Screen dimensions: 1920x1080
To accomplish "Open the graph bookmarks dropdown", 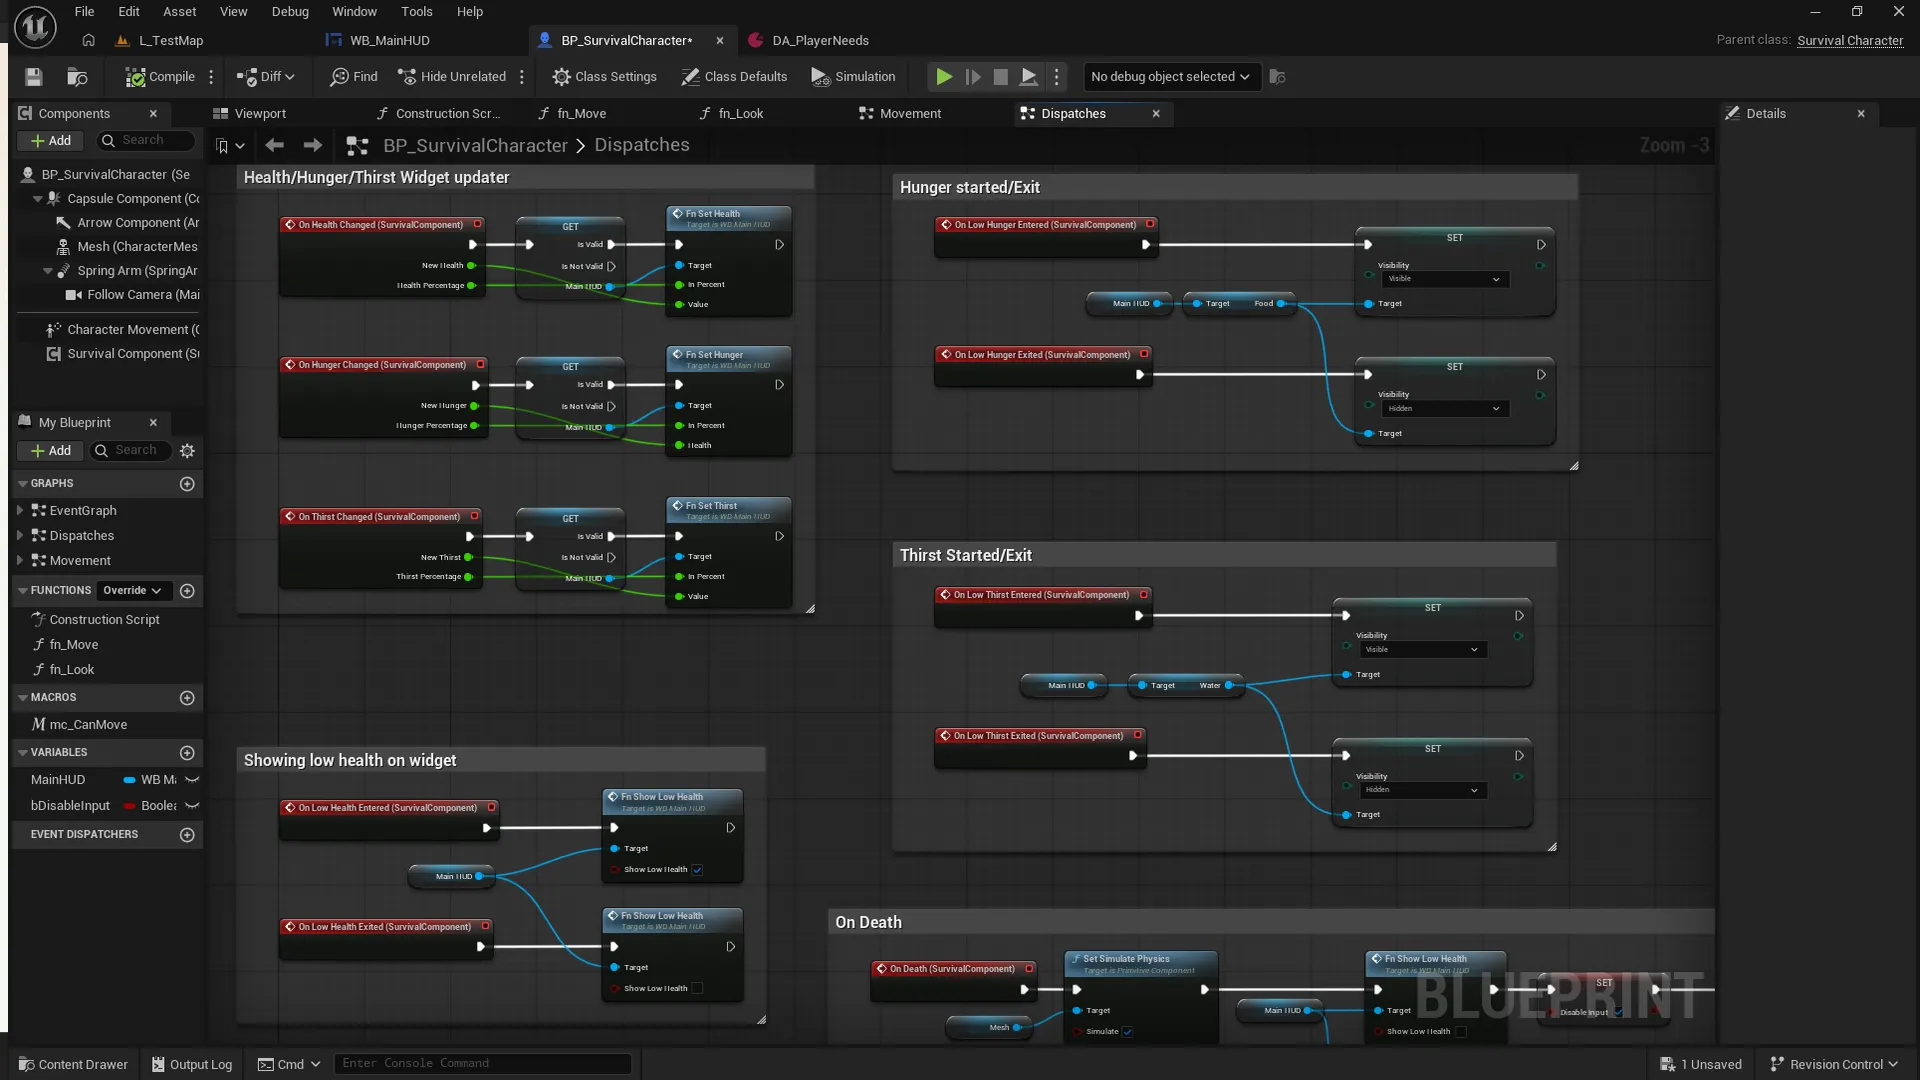I will point(230,146).
